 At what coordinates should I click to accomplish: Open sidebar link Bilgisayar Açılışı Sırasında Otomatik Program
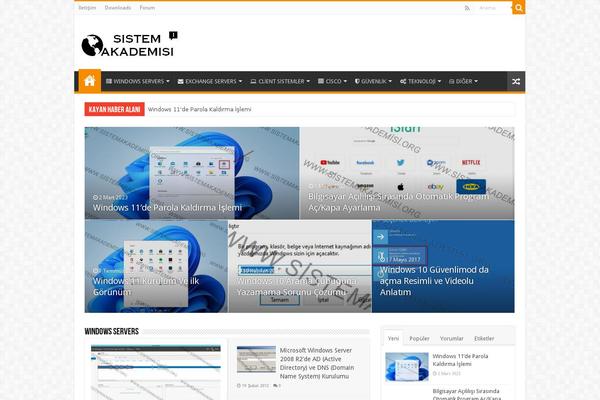pos(467,395)
